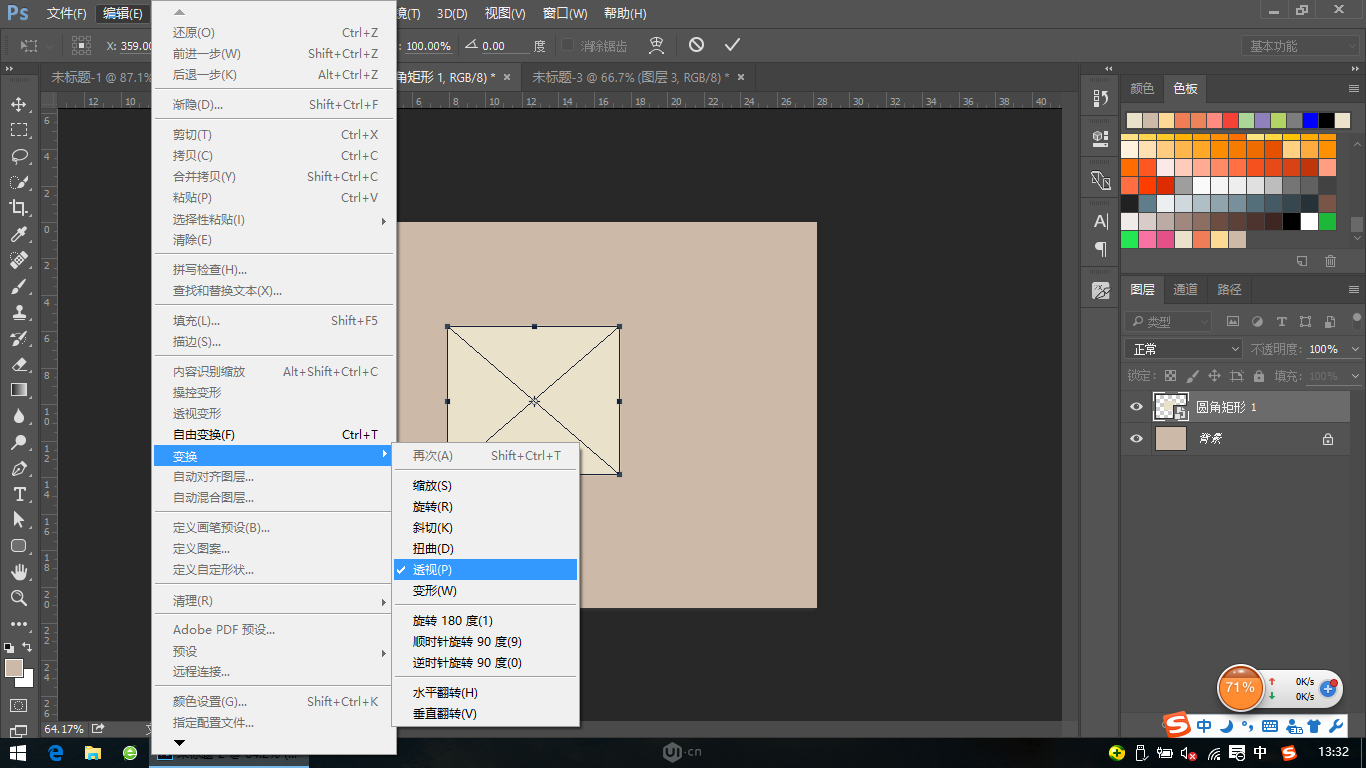
Task: Commit the transform with the checkmark
Action: (x=732, y=45)
